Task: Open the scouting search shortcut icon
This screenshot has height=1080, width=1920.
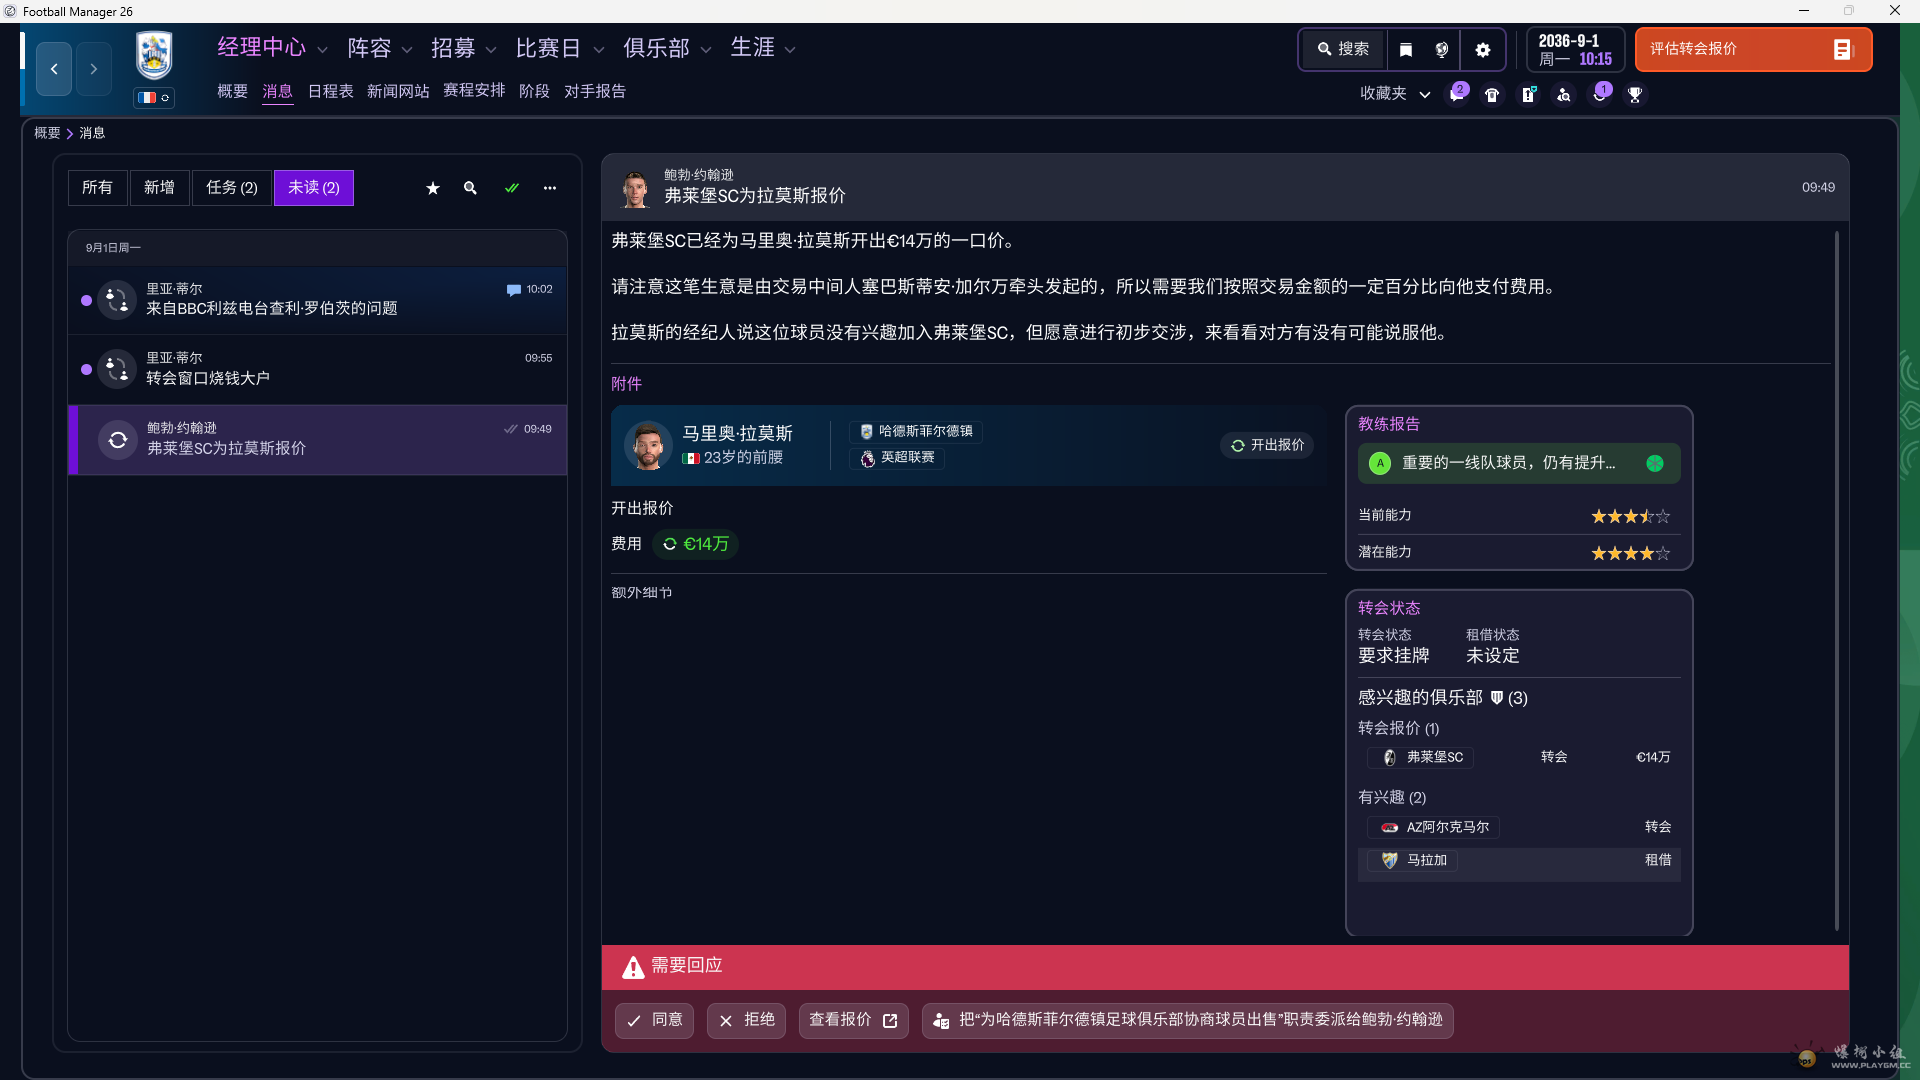Action: coord(1564,95)
